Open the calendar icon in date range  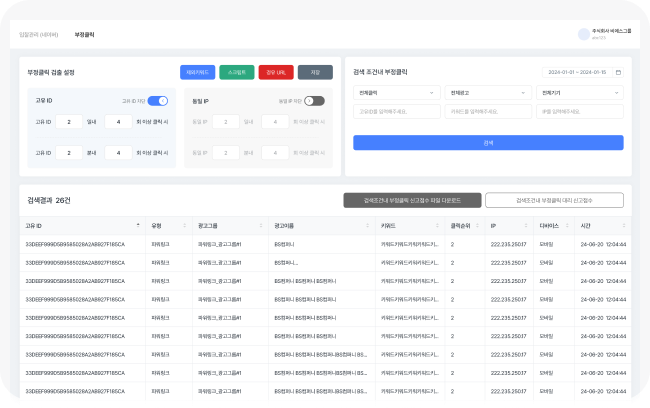[x=618, y=72]
